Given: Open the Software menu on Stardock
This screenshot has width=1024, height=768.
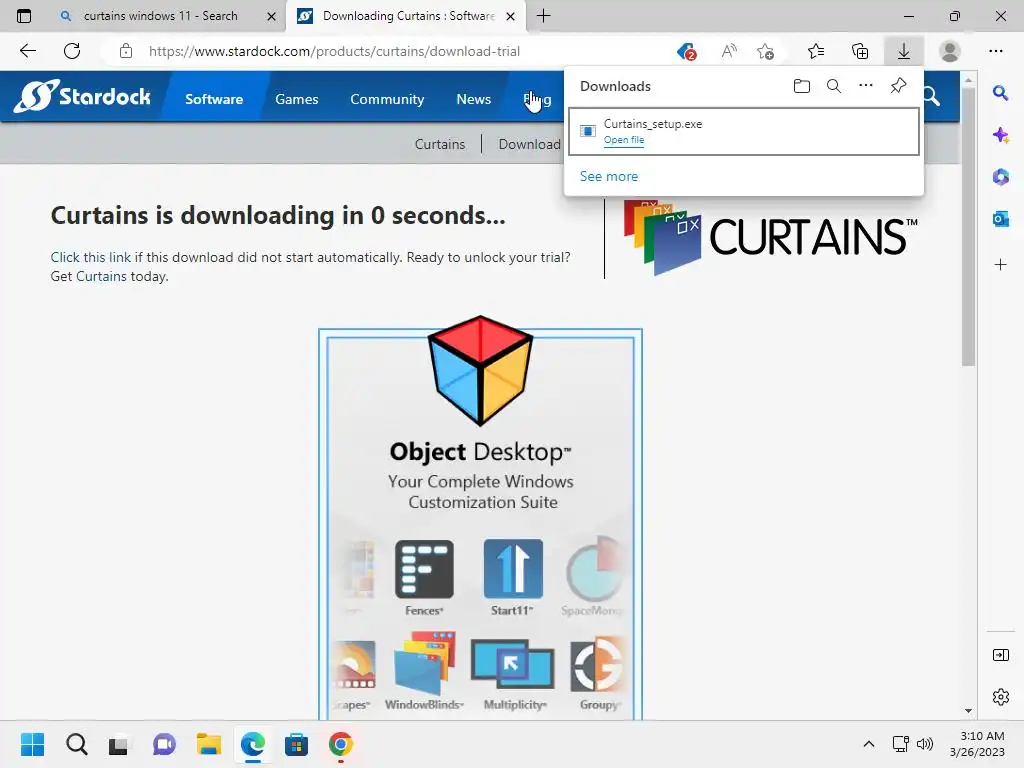Looking at the screenshot, I should 214,99.
